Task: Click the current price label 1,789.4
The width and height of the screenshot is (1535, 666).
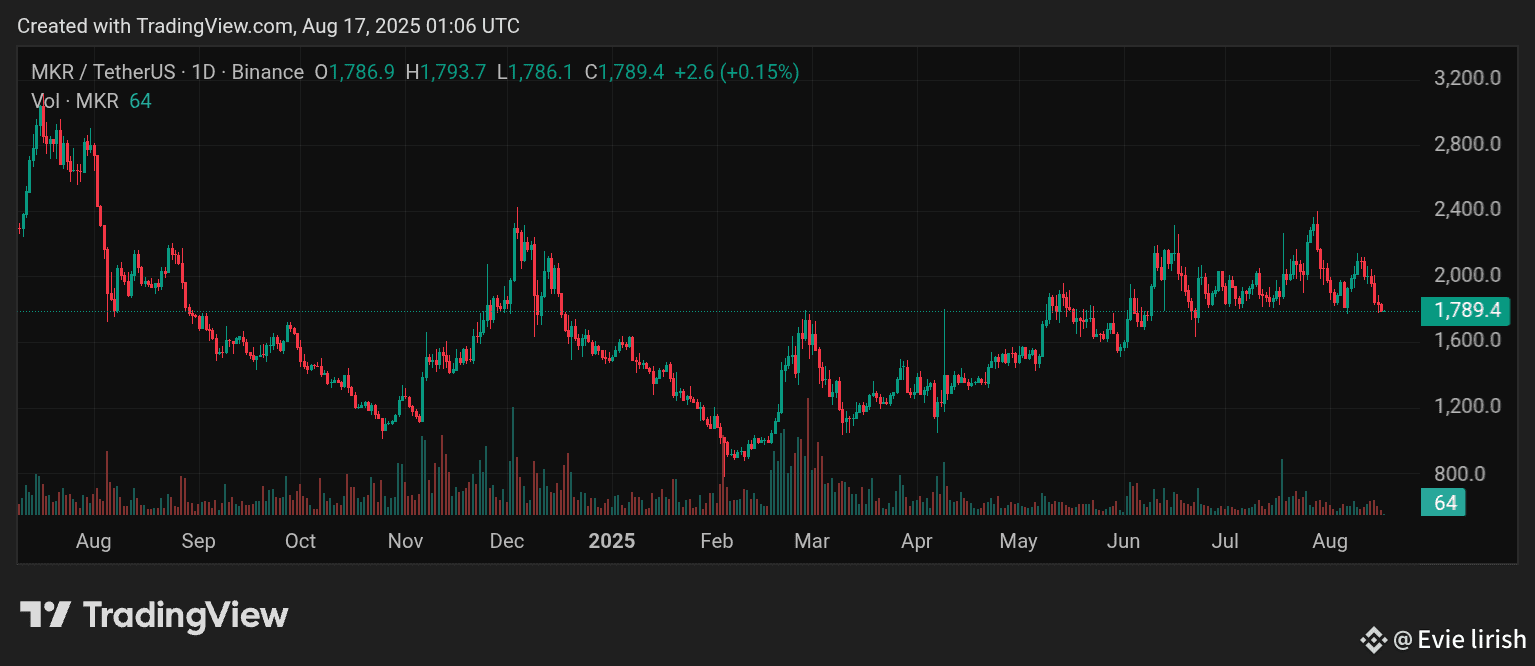Action: tap(1466, 311)
